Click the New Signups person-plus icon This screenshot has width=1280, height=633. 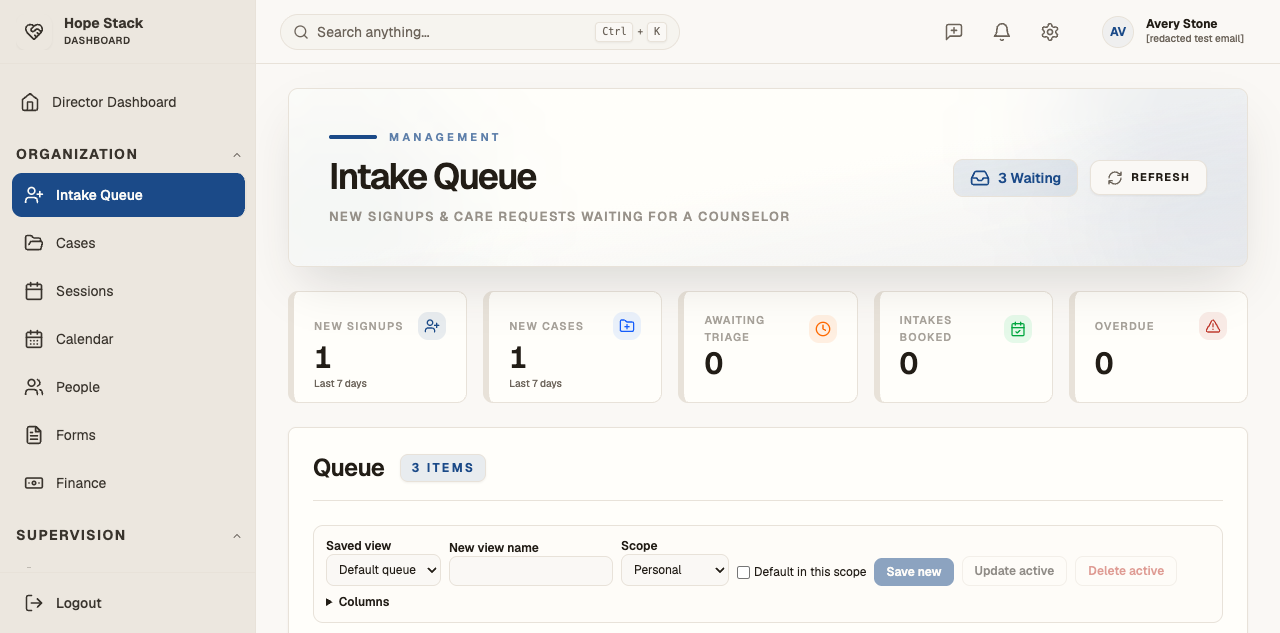coord(432,326)
